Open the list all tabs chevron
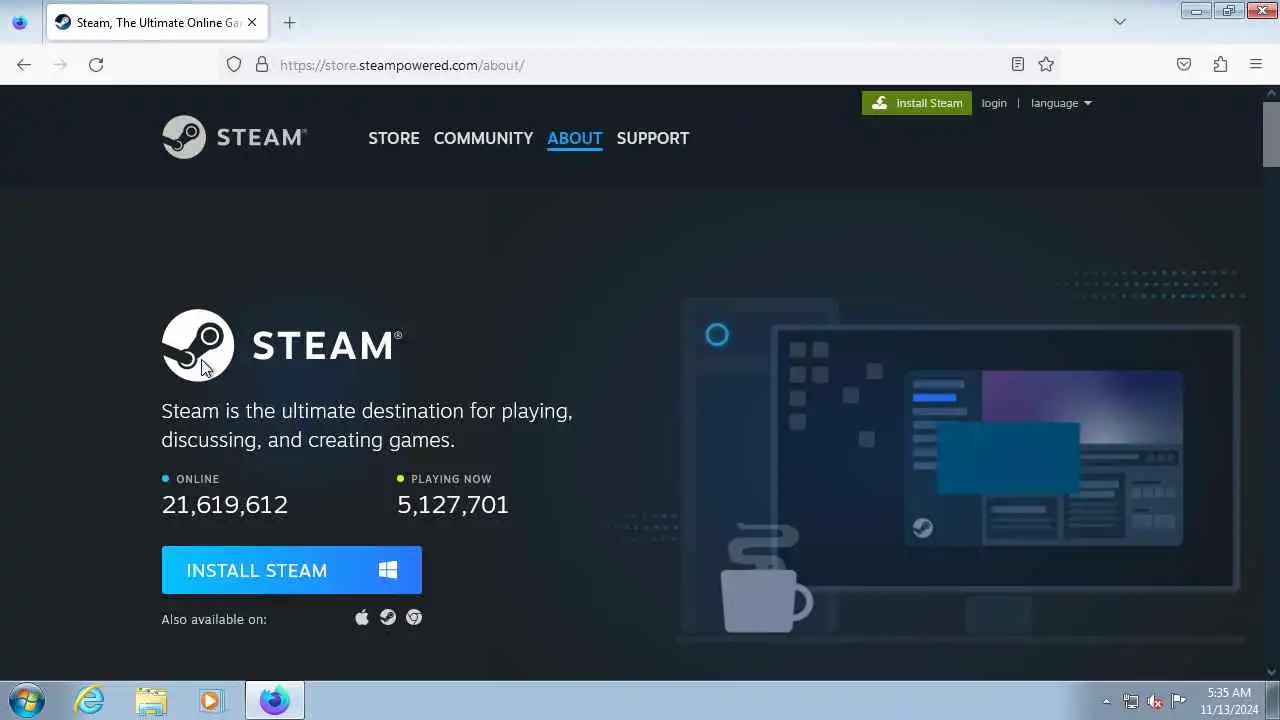 click(1120, 22)
